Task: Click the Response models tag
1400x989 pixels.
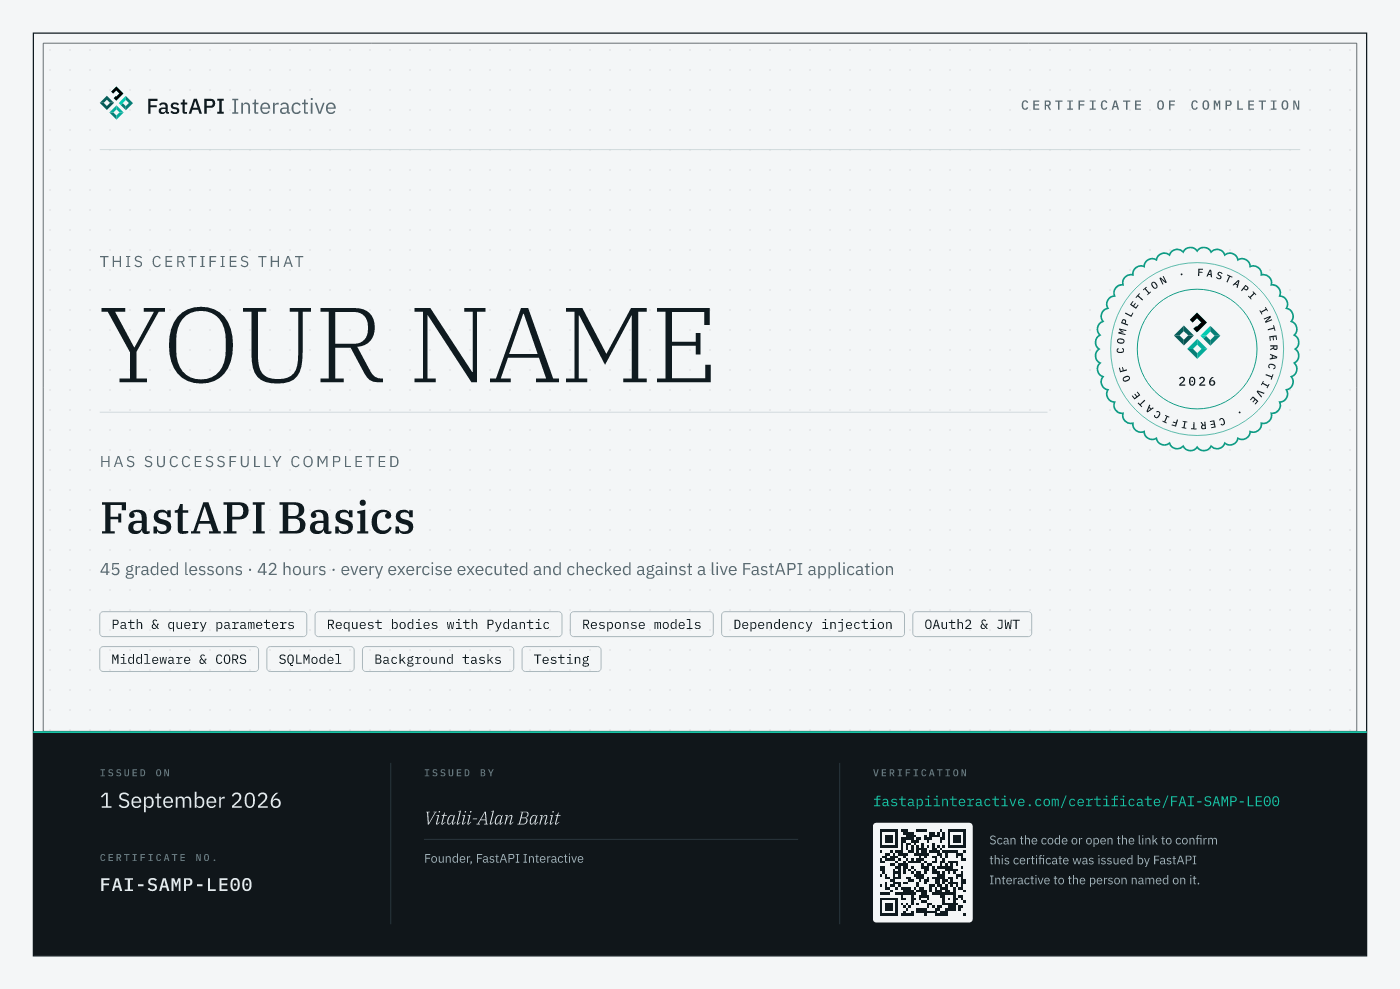Action: (642, 625)
